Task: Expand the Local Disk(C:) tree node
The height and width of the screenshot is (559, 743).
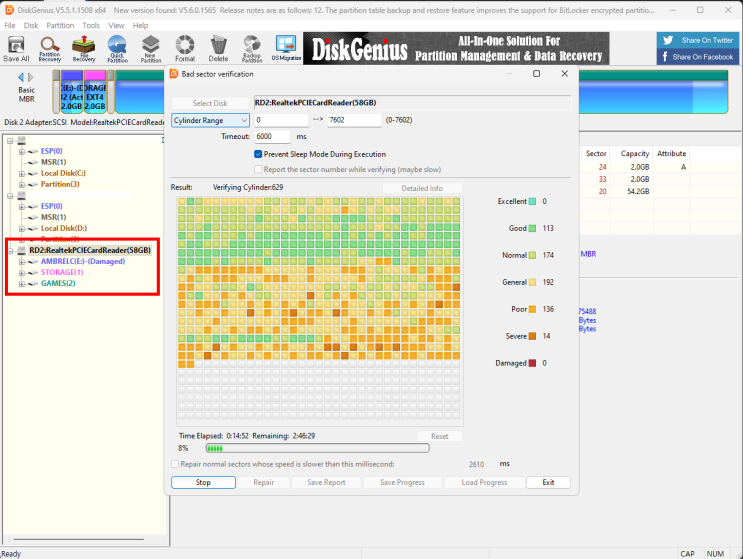Action: (21, 173)
